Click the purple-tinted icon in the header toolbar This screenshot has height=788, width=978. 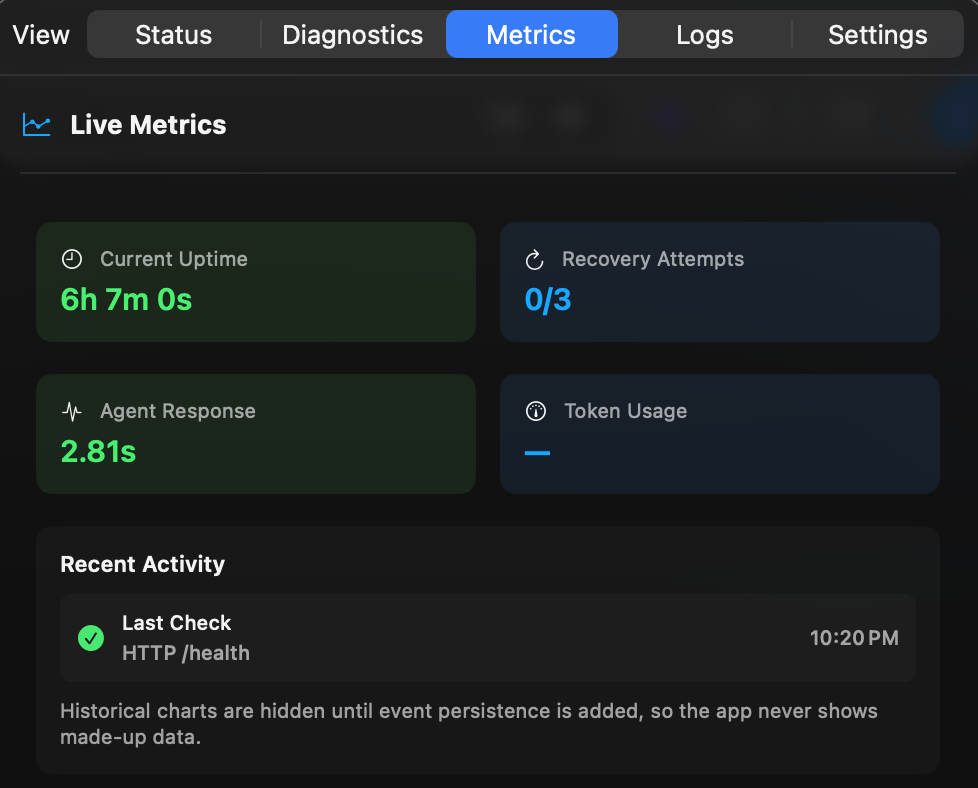672,117
